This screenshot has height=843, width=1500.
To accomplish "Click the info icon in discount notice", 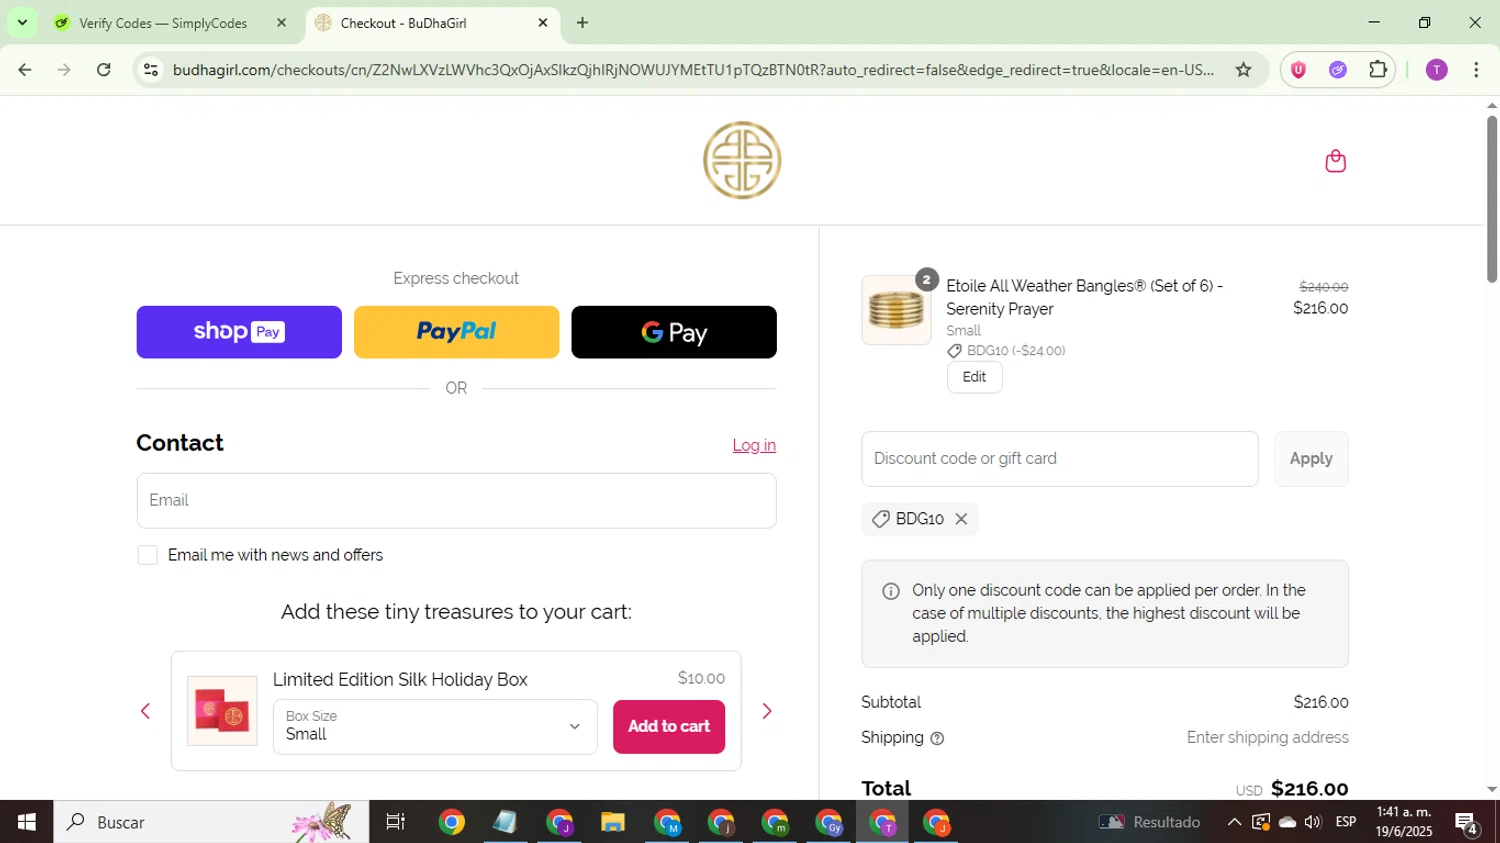I will tap(891, 591).
